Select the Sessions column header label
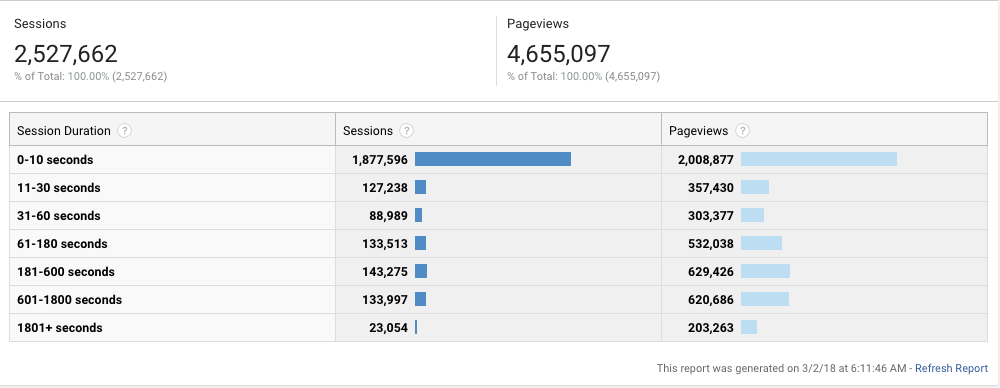1000x388 pixels. [368, 131]
